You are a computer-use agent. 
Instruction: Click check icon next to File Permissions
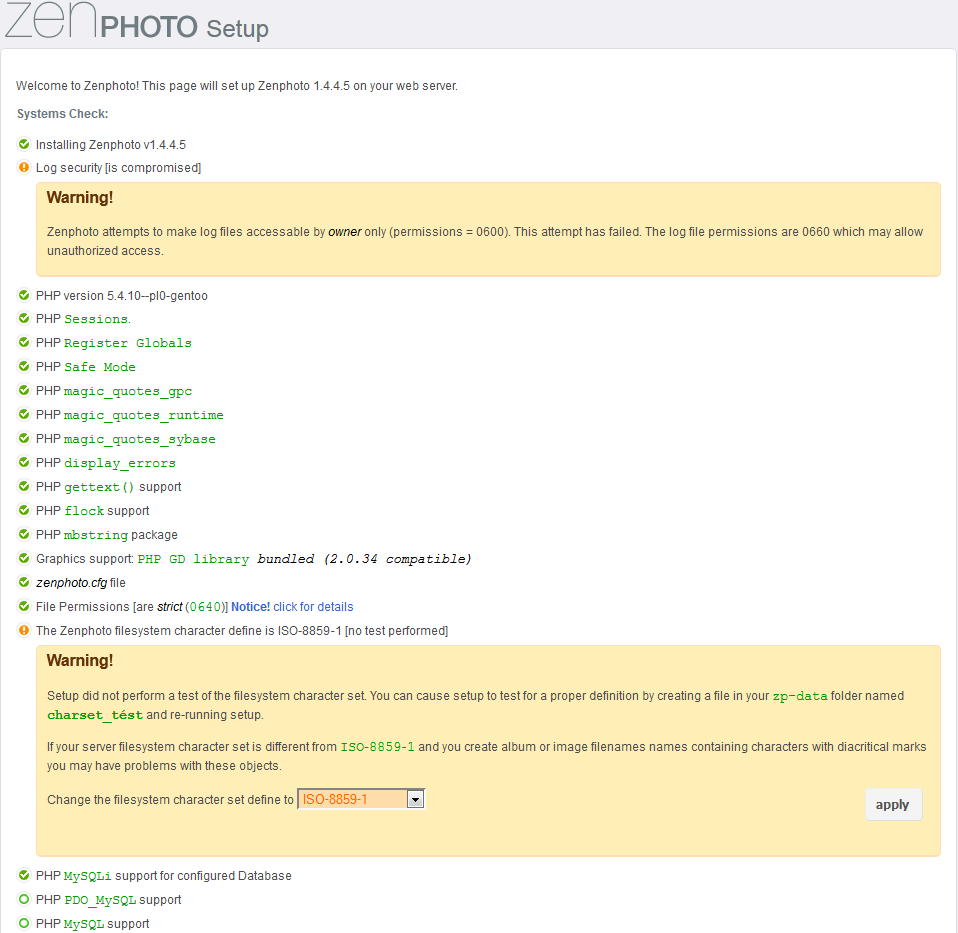click(x=24, y=606)
